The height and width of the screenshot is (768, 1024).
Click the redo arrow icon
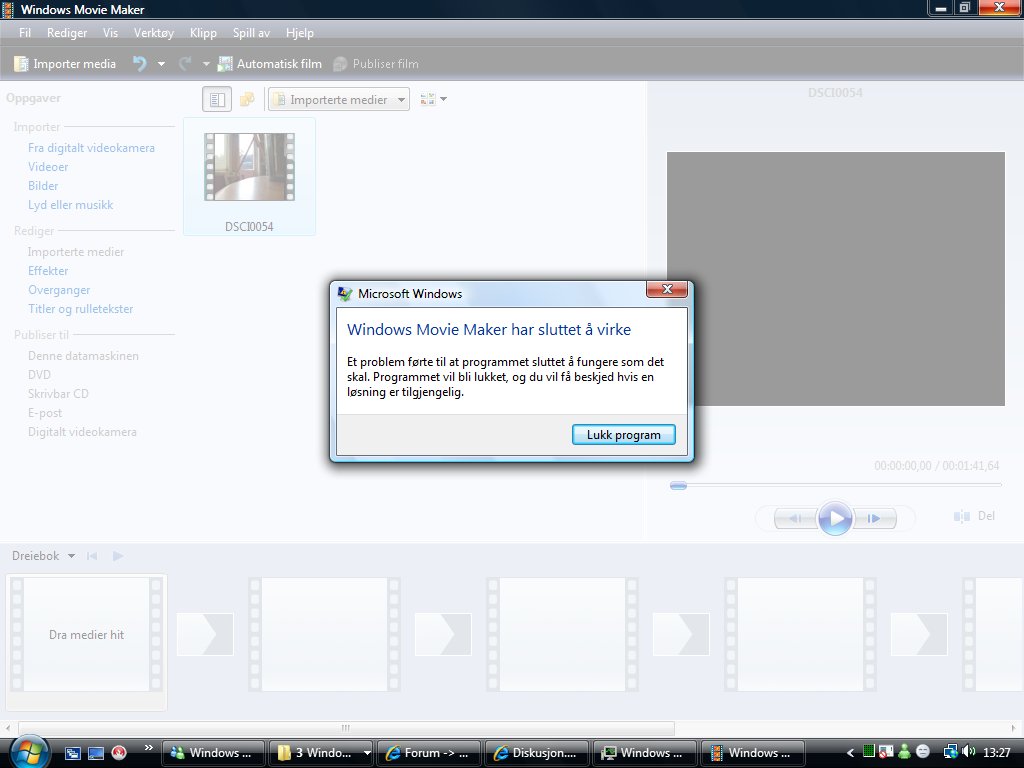tap(185, 63)
